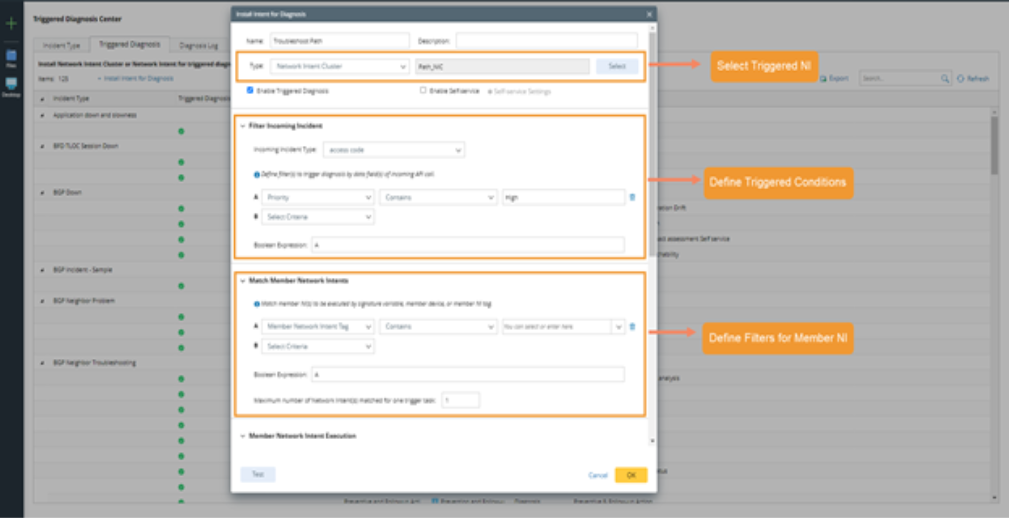The width and height of the screenshot is (1010, 519).
Task: Collapse the BGP Down row
Action: [43, 193]
